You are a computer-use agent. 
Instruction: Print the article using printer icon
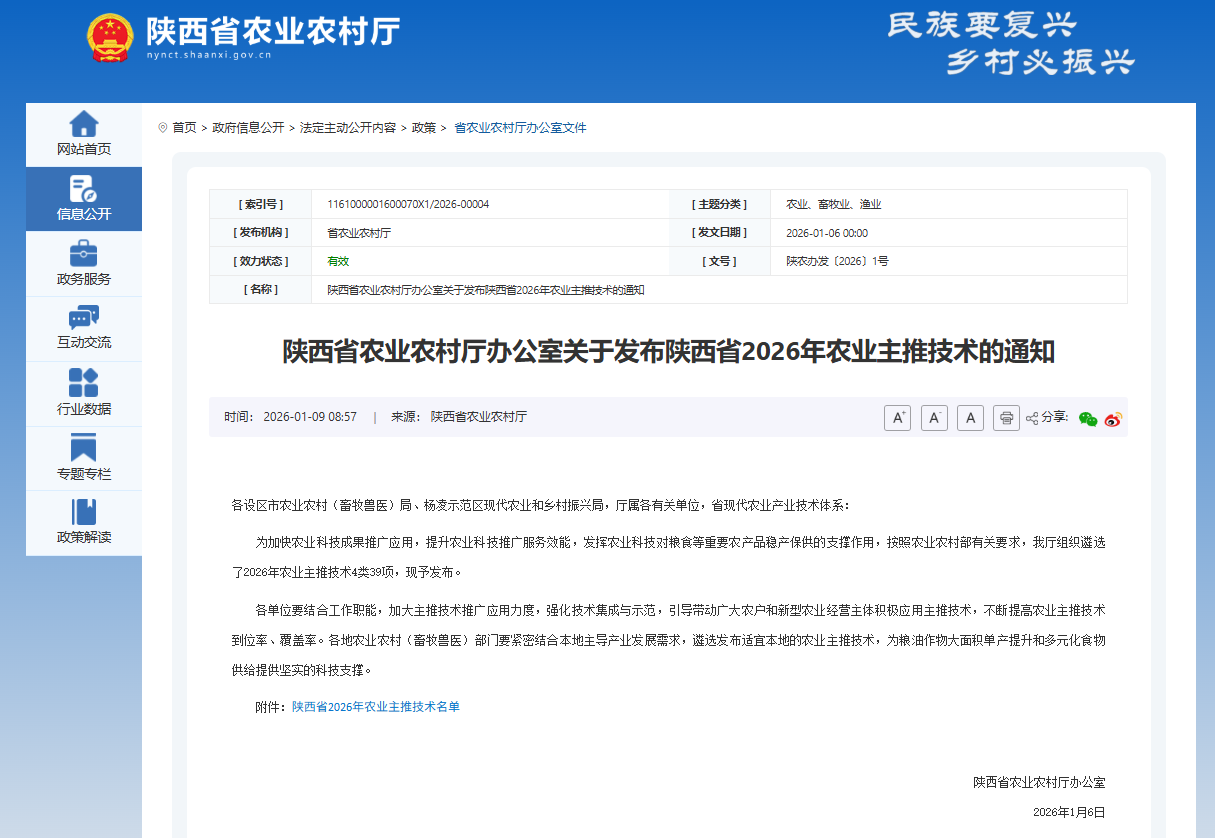[1006, 418]
